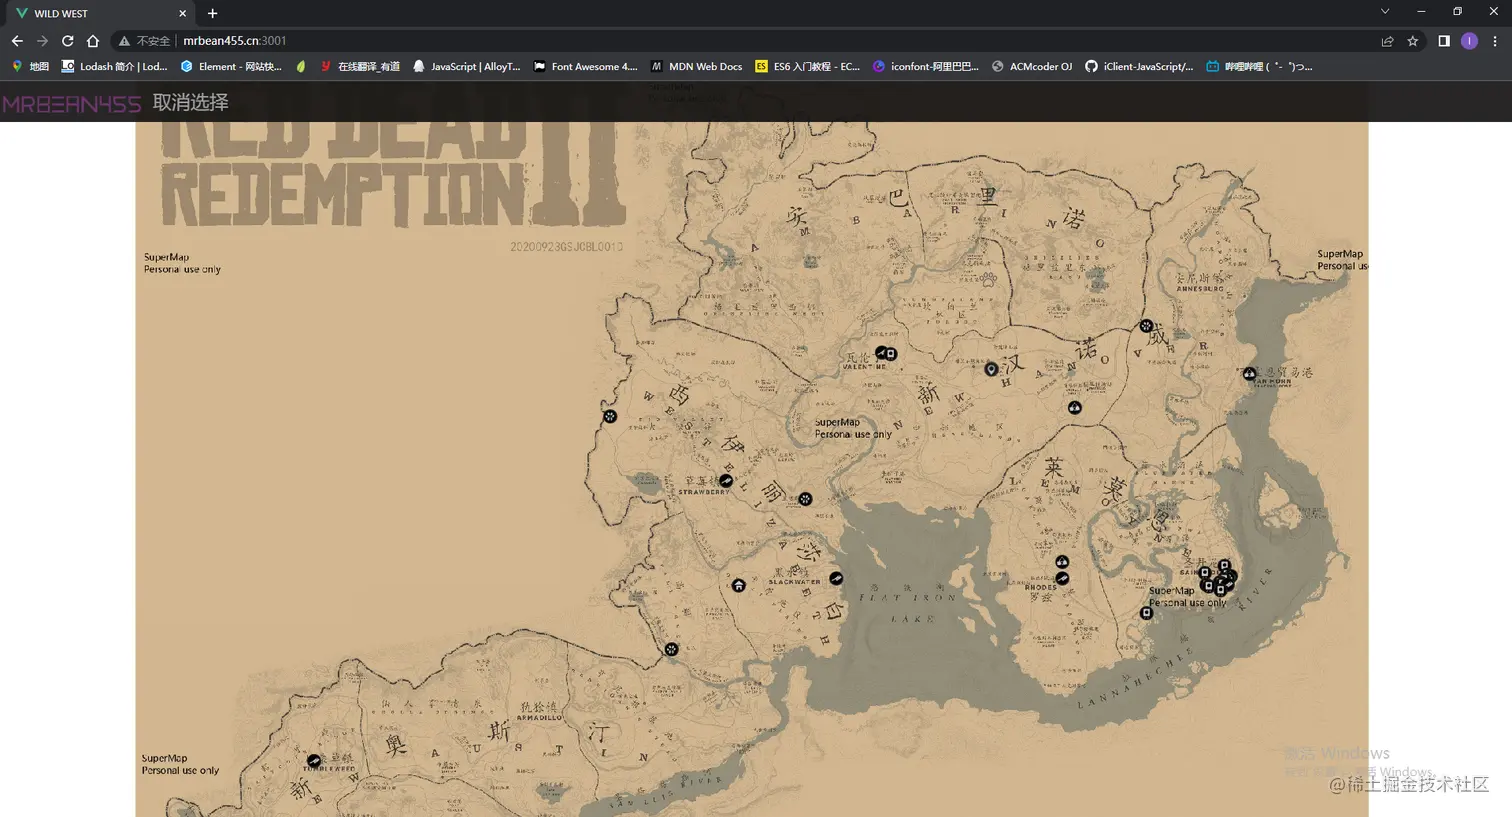
Task: Select the Strawberry map marker
Action: (x=726, y=481)
